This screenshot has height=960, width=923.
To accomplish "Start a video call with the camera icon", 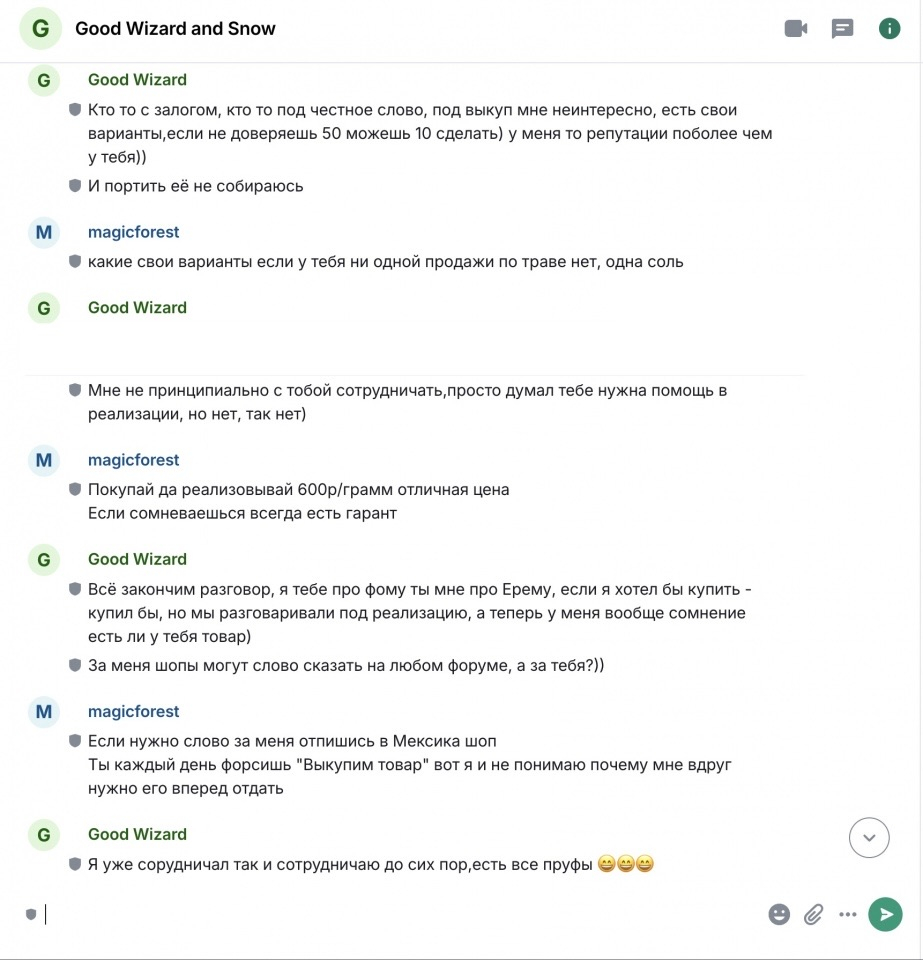I will 796,28.
